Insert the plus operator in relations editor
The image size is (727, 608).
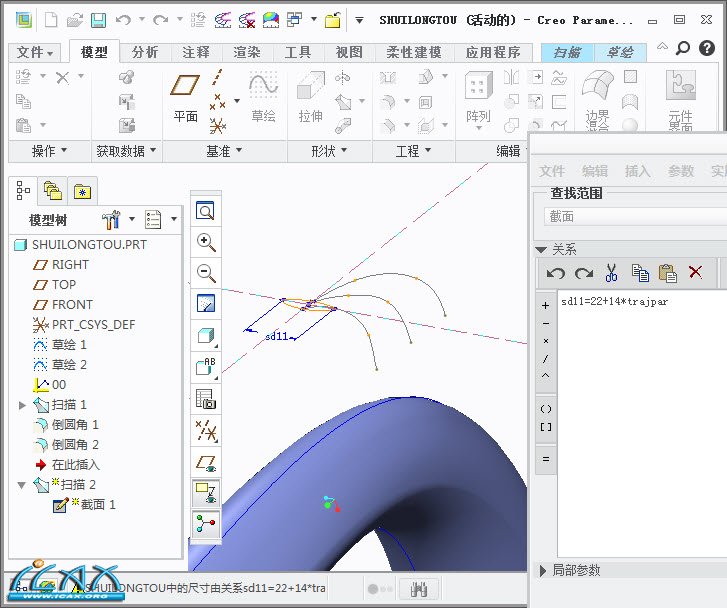pos(545,306)
